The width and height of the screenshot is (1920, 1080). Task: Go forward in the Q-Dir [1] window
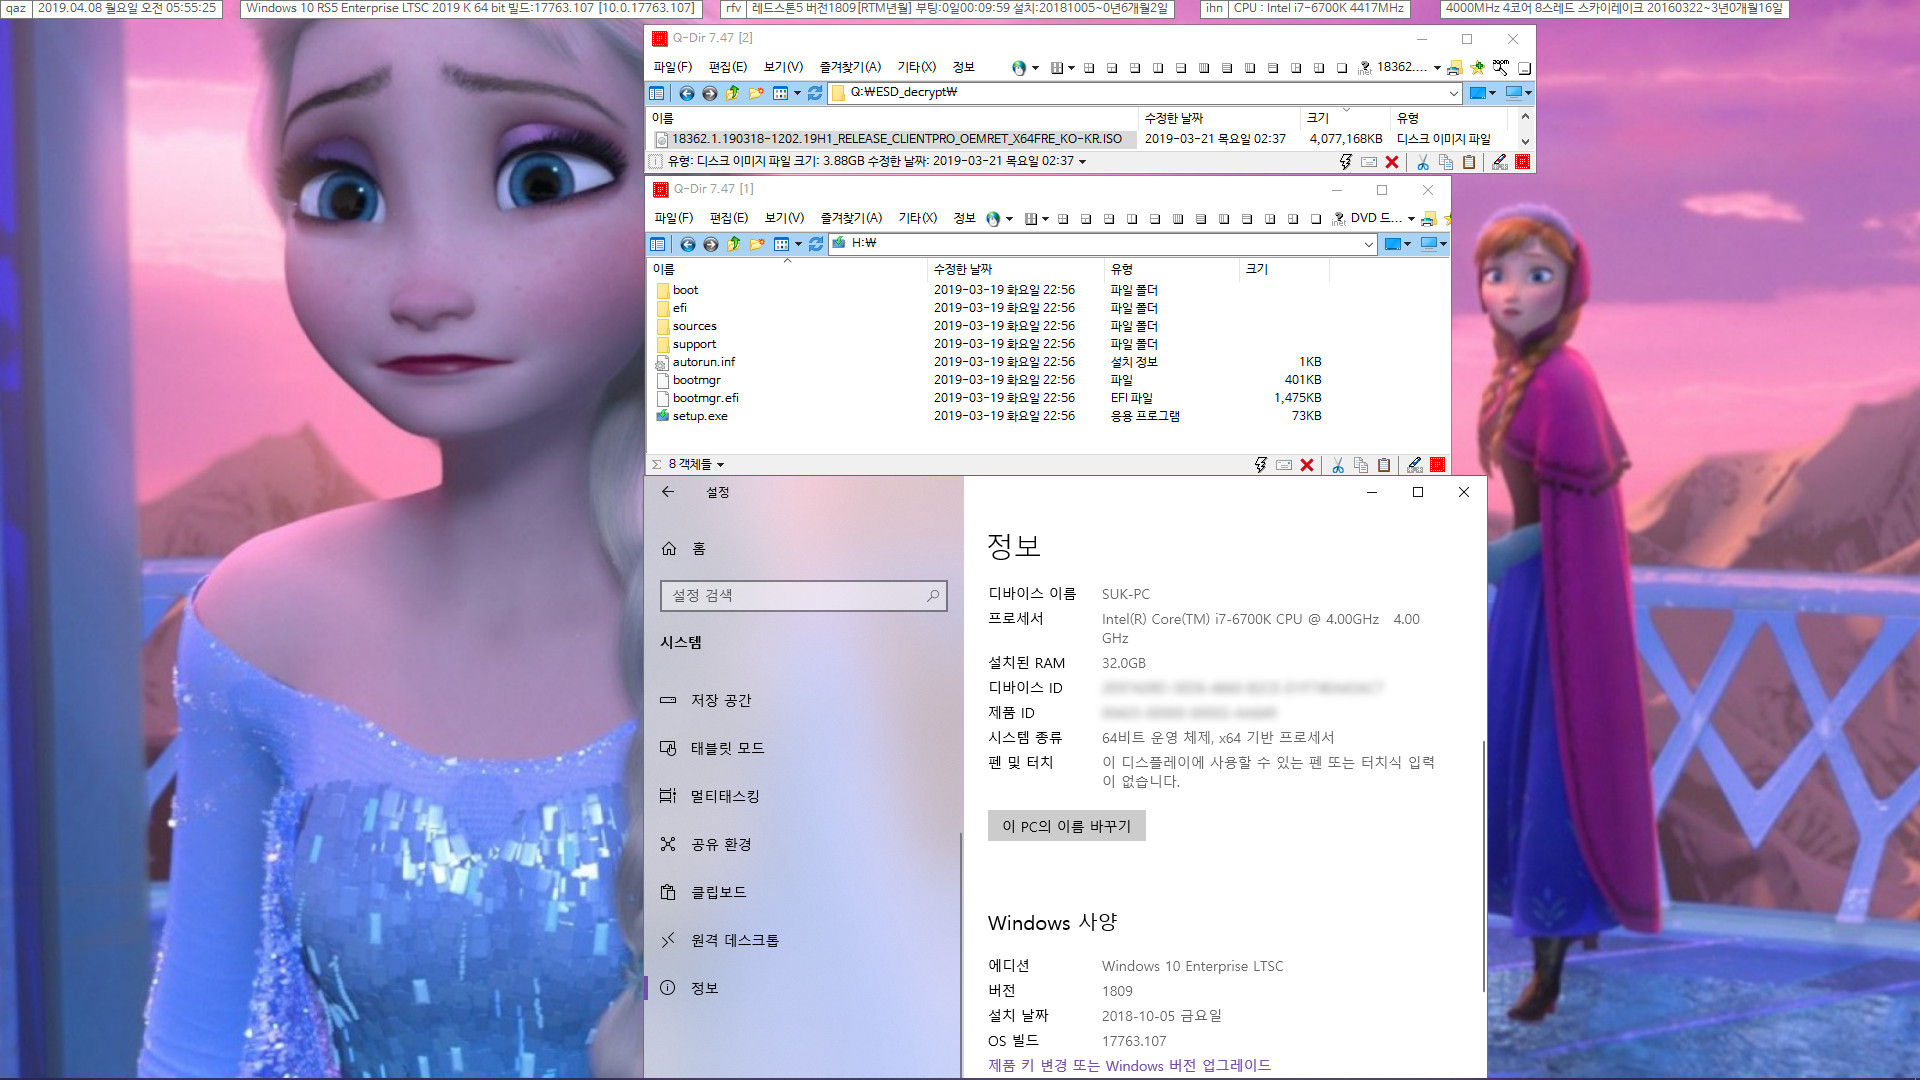click(710, 244)
